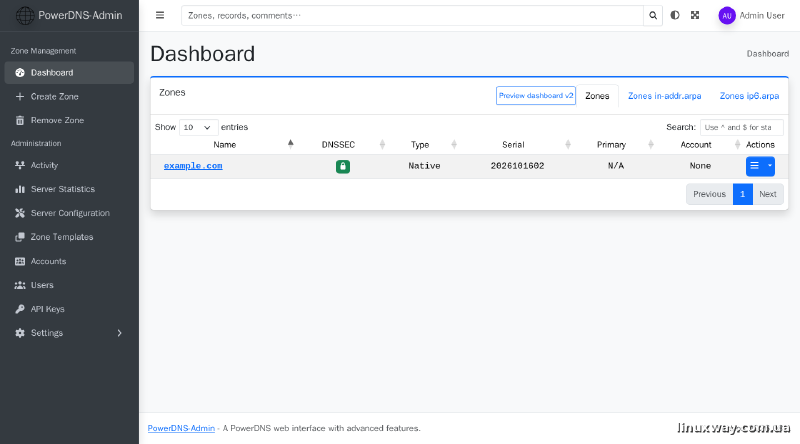Image resolution: width=800 pixels, height=444 pixels.
Task: Expand the Settings submenu chevron
Action: click(x=119, y=333)
